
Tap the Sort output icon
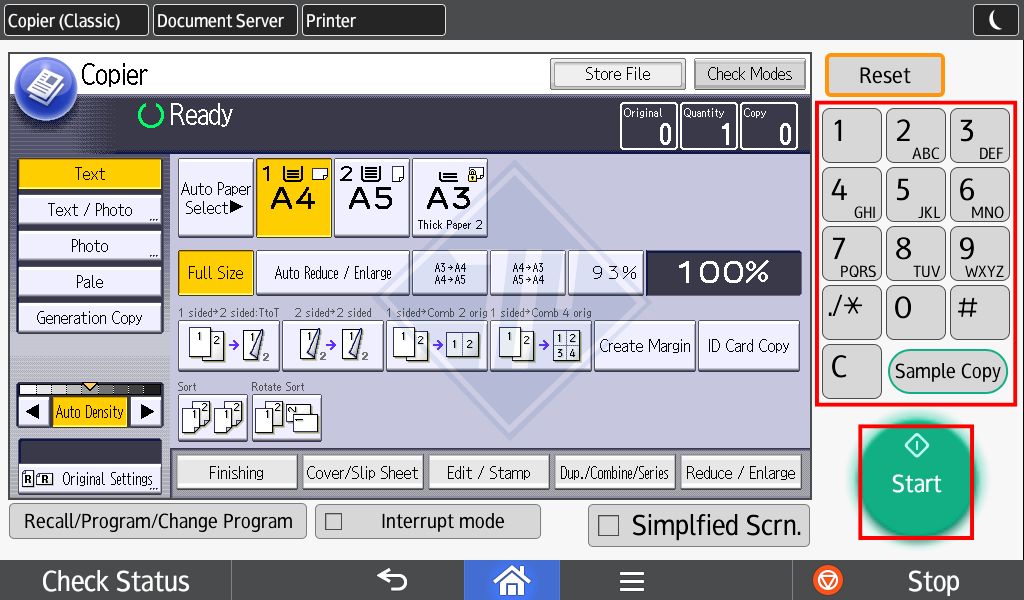pyautogui.click(x=212, y=418)
